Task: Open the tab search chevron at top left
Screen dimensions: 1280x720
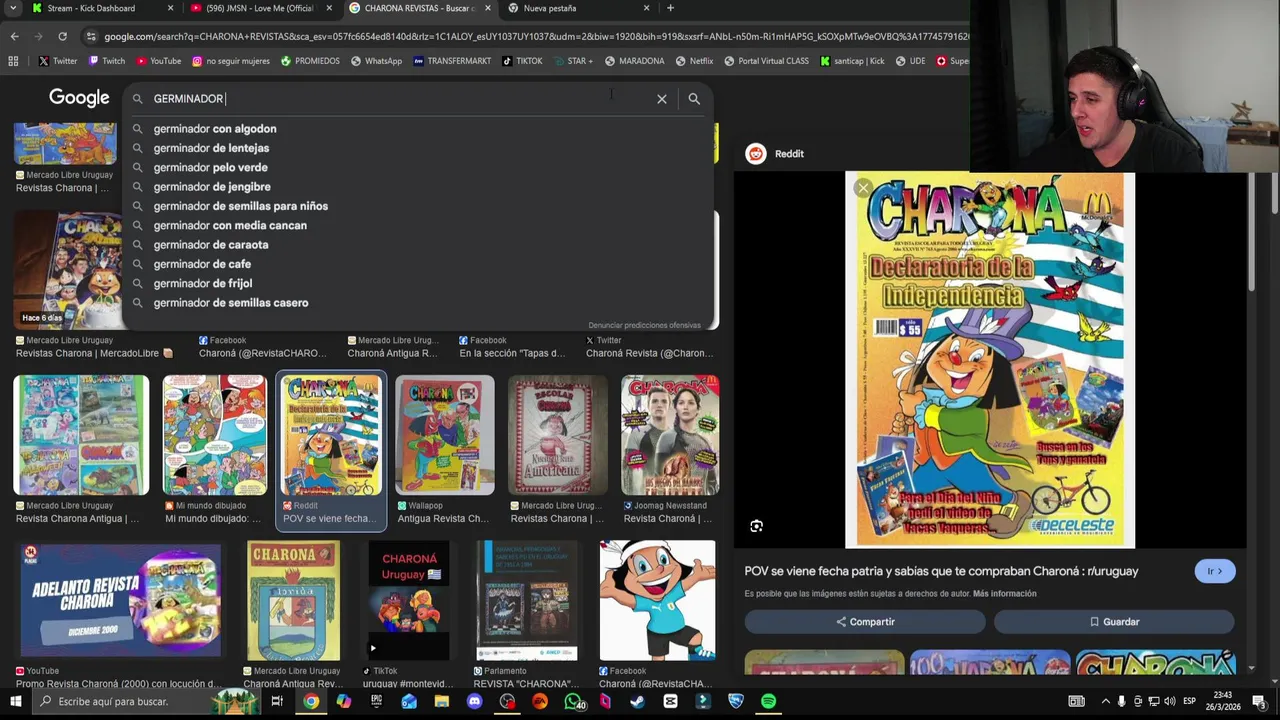Action: point(13,8)
